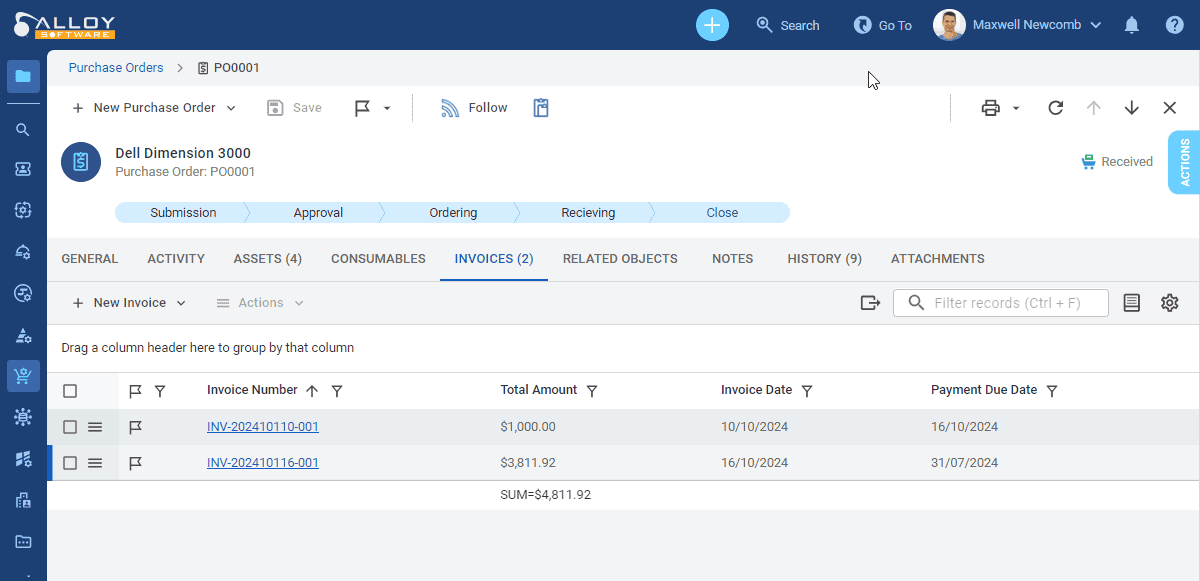This screenshot has width=1200, height=581.
Task: Refresh the purchase order record
Action: (1055, 108)
